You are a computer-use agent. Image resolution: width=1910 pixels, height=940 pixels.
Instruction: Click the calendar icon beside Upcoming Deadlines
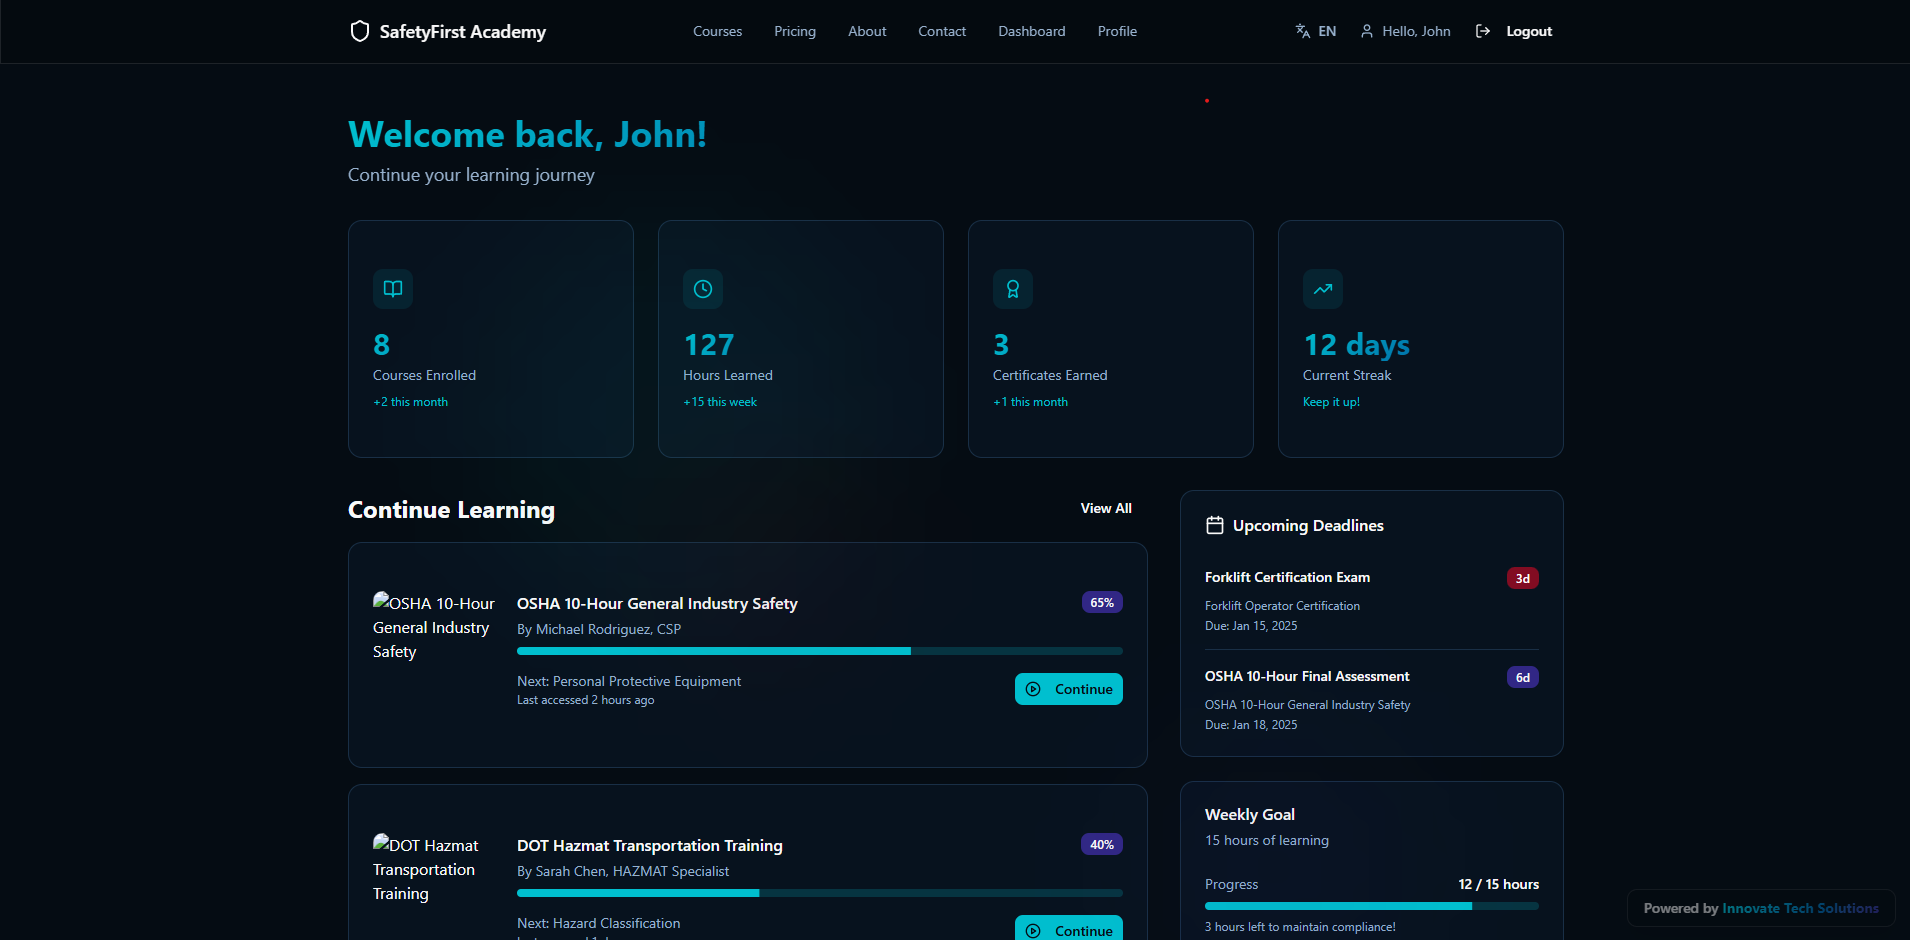[x=1215, y=525]
